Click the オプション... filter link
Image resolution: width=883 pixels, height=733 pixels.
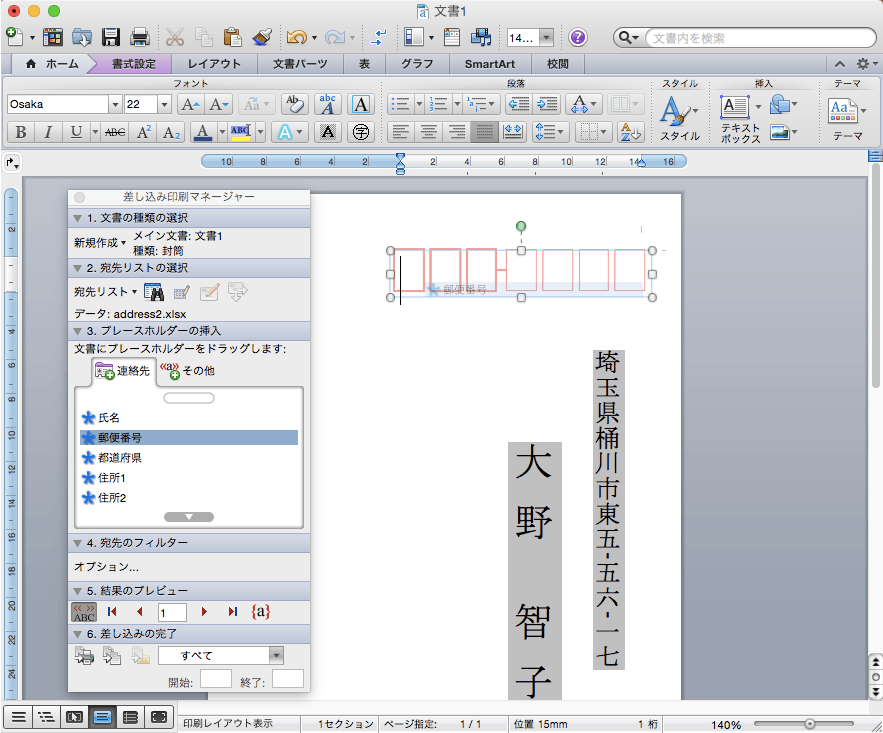106,567
